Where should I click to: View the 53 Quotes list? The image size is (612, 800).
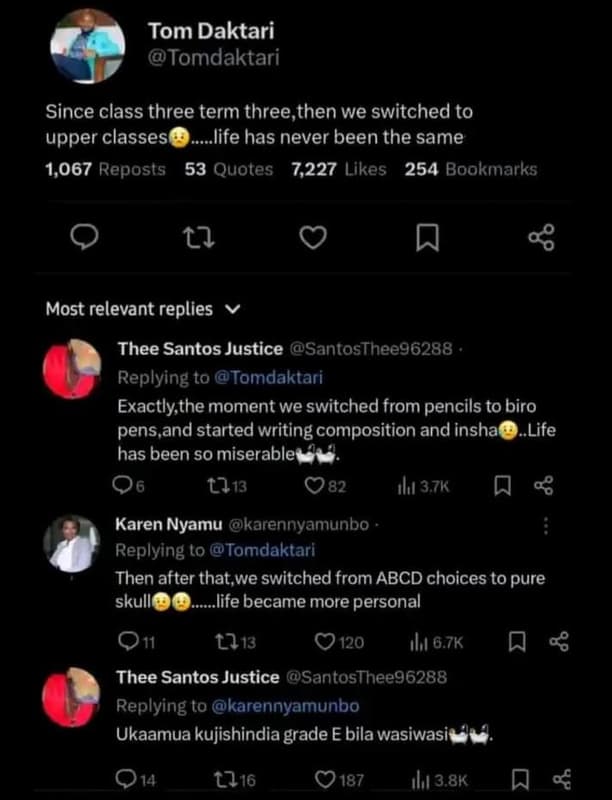229,169
